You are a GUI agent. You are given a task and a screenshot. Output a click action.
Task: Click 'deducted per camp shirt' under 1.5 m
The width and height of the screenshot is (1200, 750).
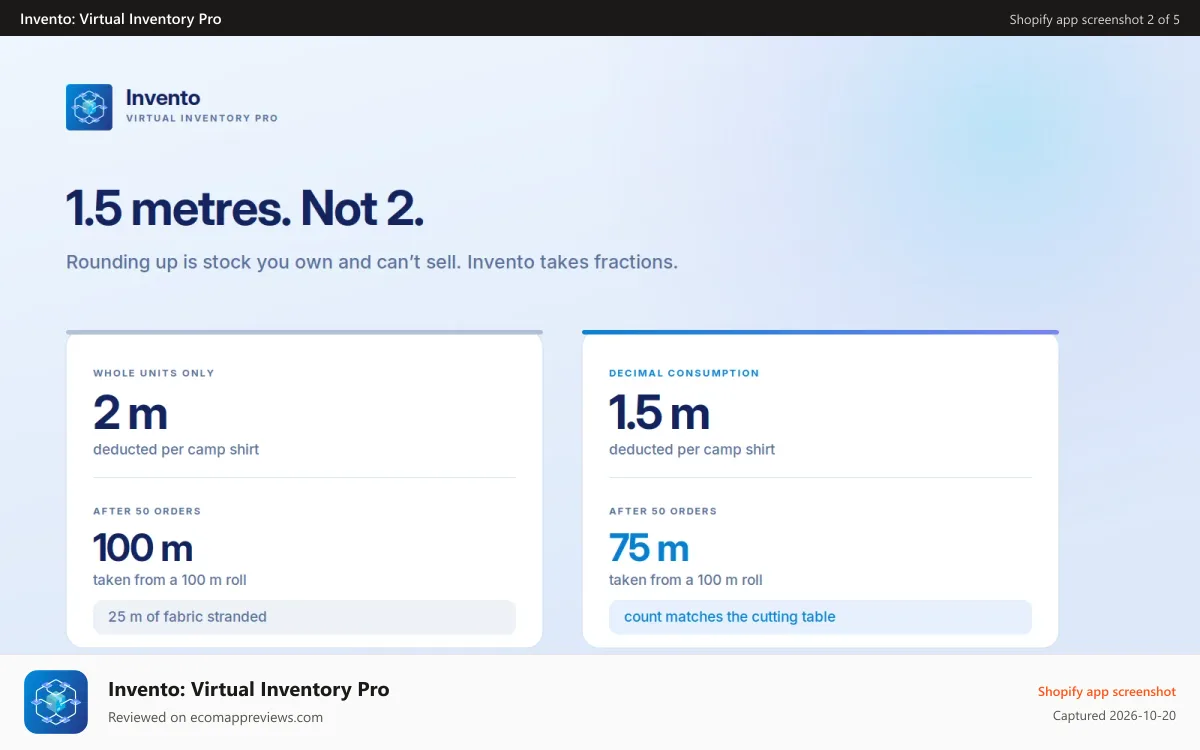click(x=692, y=449)
